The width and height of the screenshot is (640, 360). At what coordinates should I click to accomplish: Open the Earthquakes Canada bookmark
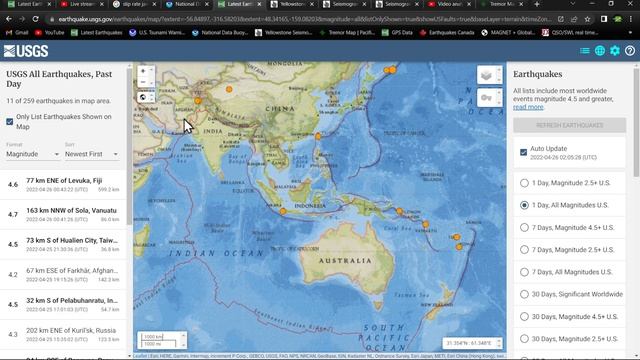pyautogui.click(x=447, y=32)
